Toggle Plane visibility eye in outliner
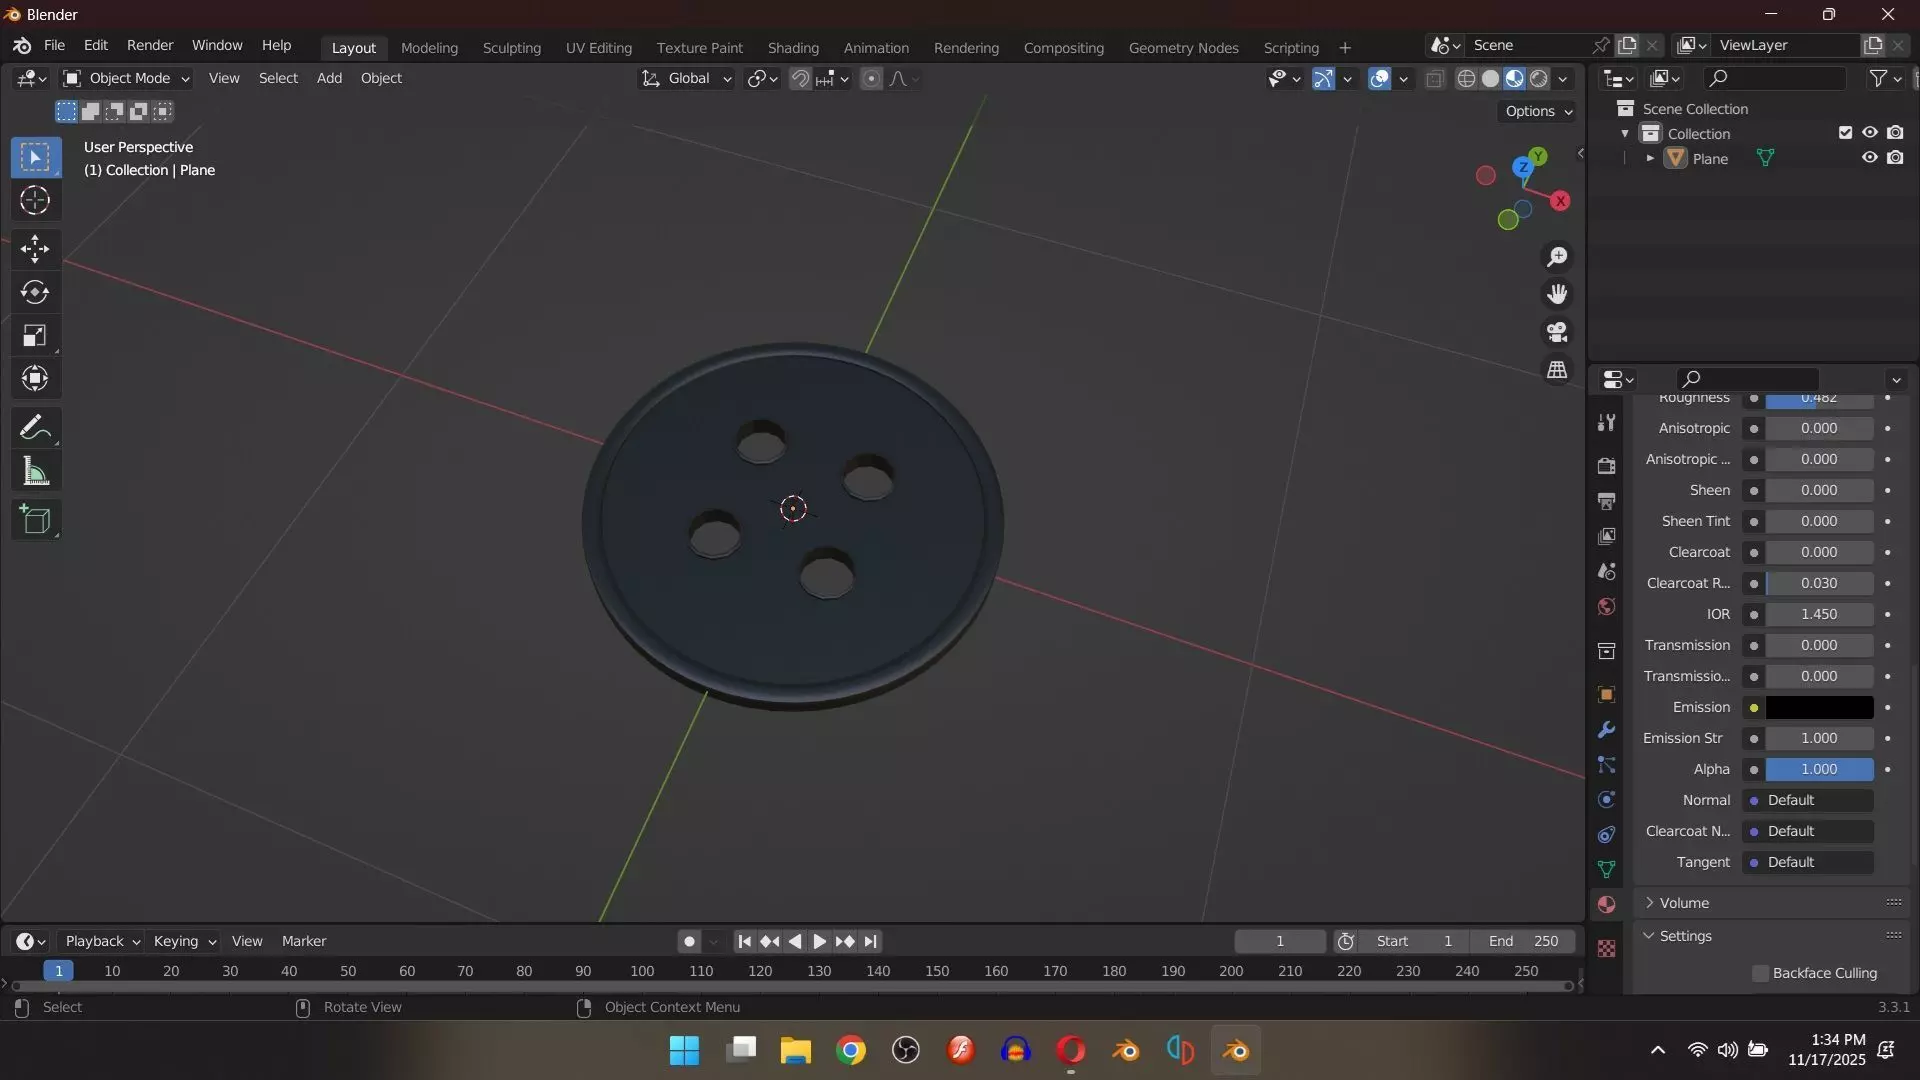This screenshot has width=1920, height=1080. pos(1869,158)
